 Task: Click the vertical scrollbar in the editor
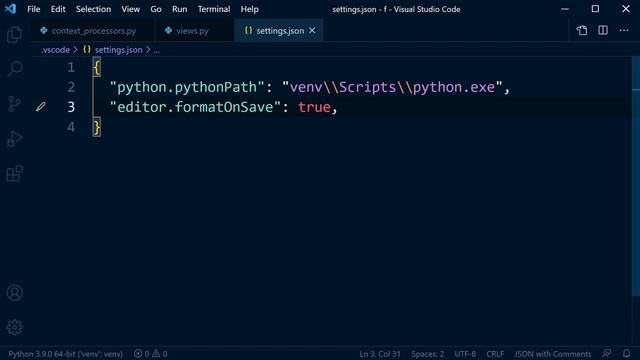coord(636,176)
